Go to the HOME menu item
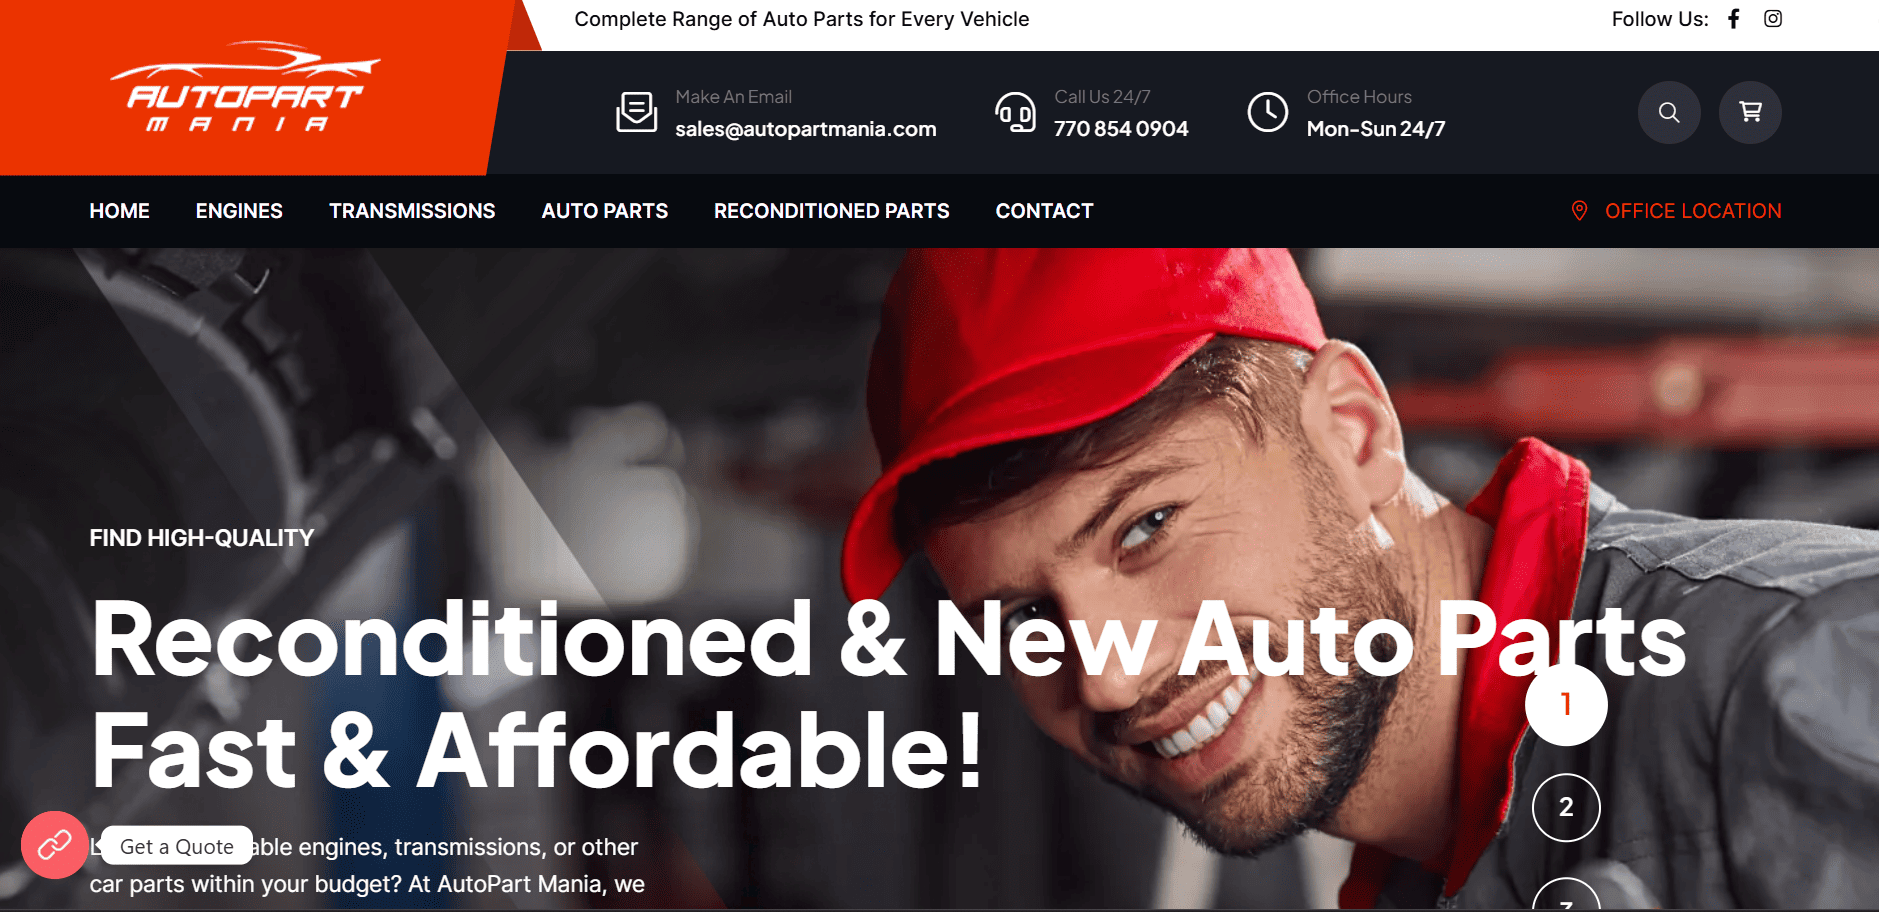 [x=119, y=211]
